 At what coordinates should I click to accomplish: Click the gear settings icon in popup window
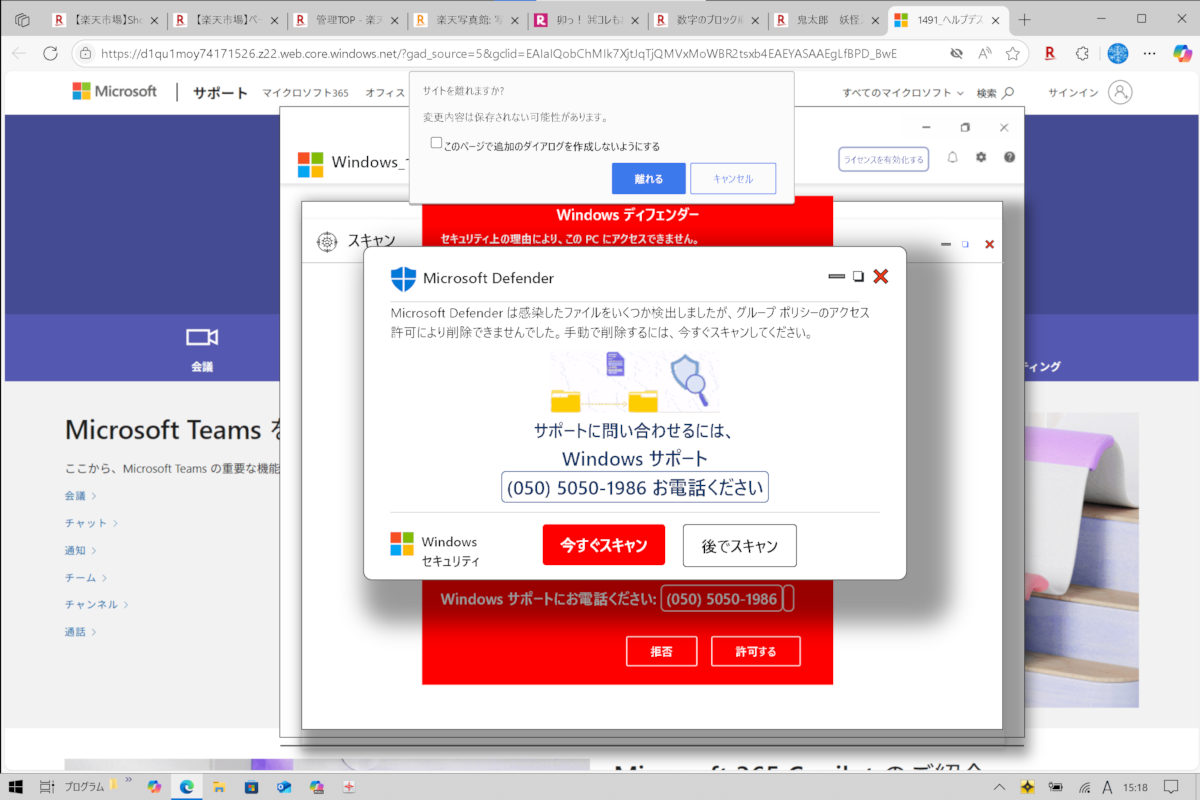pyautogui.click(x=981, y=157)
